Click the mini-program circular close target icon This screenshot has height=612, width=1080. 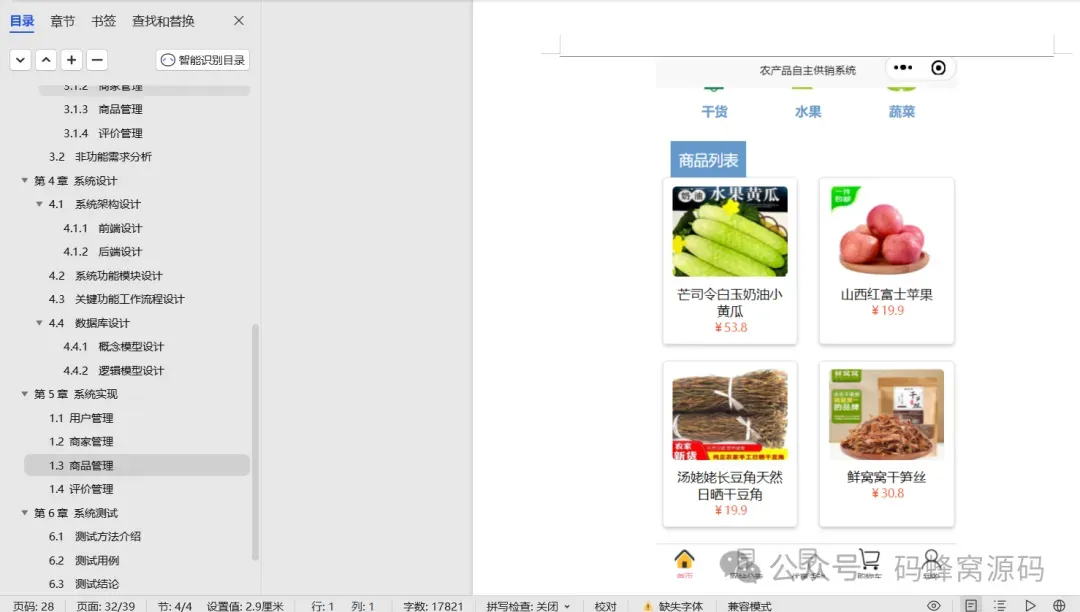click(x=938, y=67)
